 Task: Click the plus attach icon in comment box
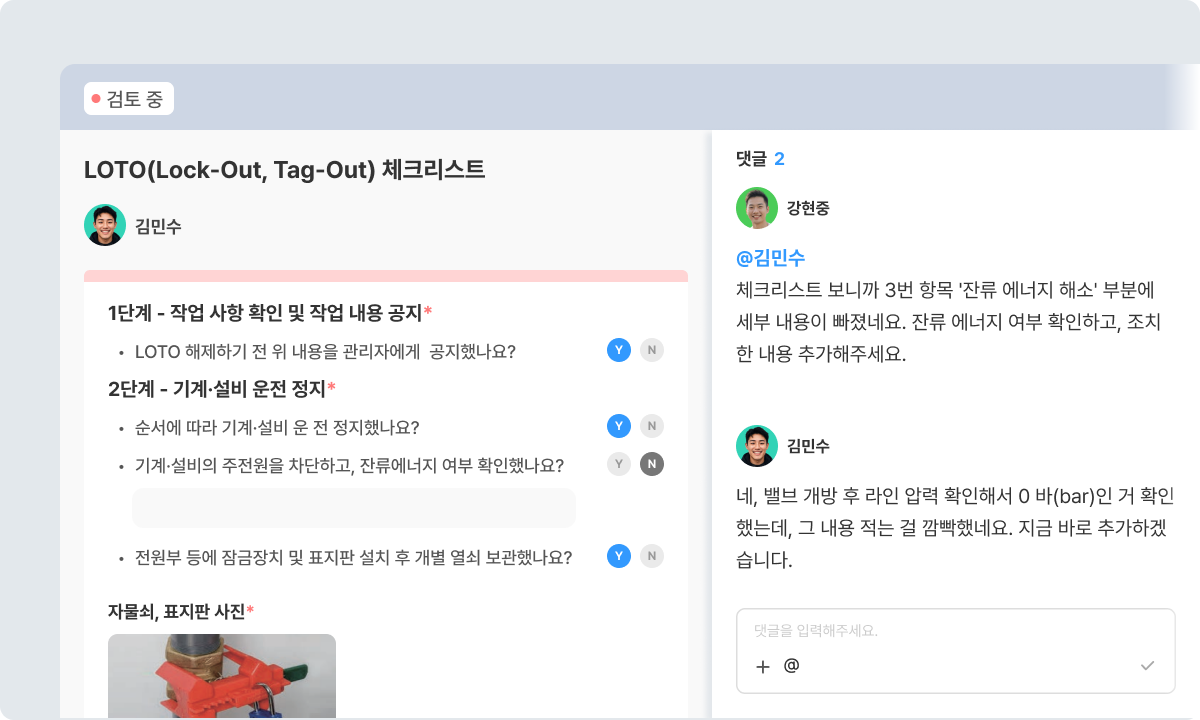coord(763,666)
